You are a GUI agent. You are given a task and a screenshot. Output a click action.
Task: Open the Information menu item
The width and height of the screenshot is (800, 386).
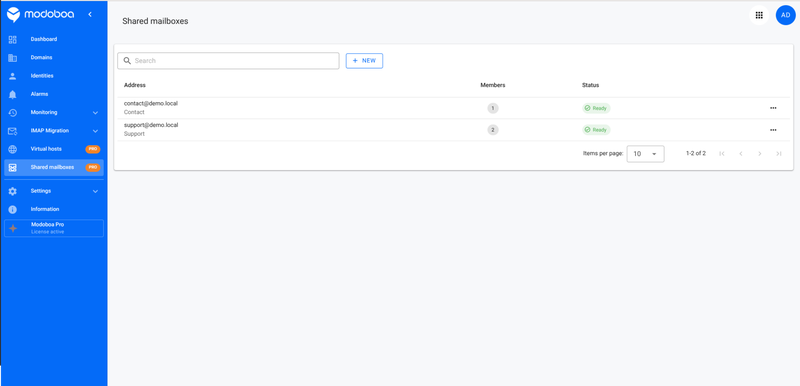click(x=54, y=210)
